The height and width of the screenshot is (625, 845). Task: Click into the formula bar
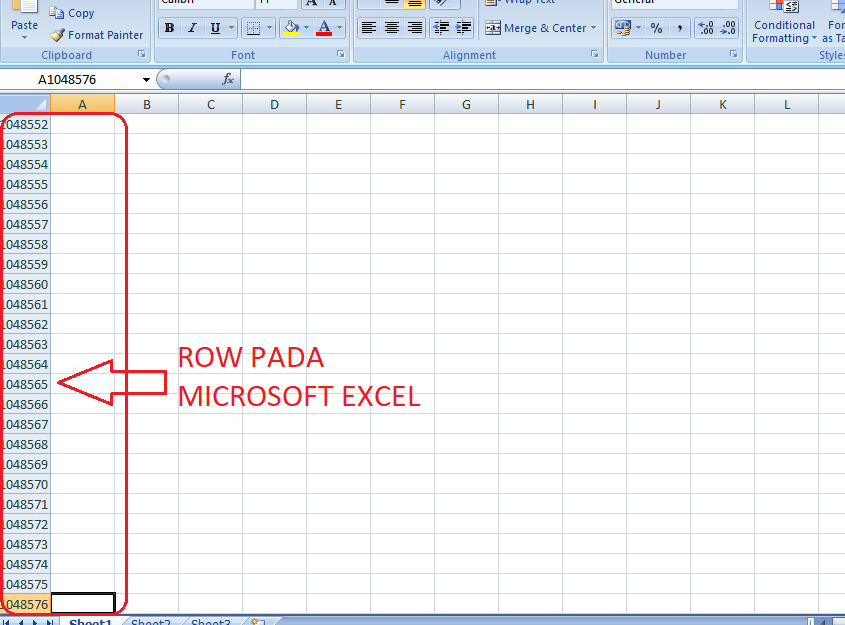point(542,80)
